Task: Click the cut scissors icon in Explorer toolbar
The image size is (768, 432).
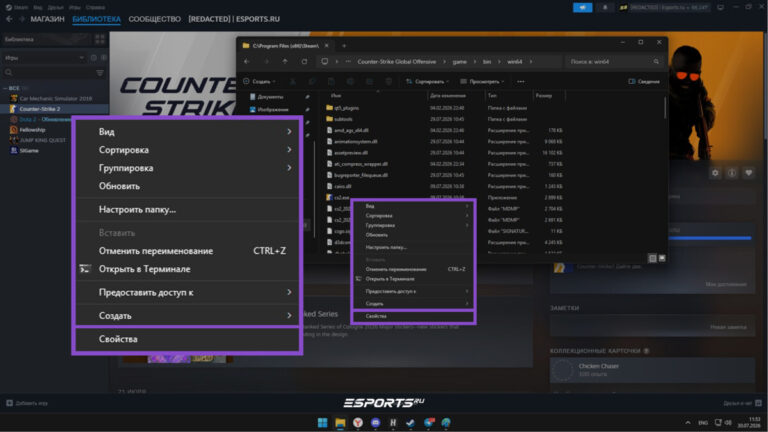Action: (293, 81)
